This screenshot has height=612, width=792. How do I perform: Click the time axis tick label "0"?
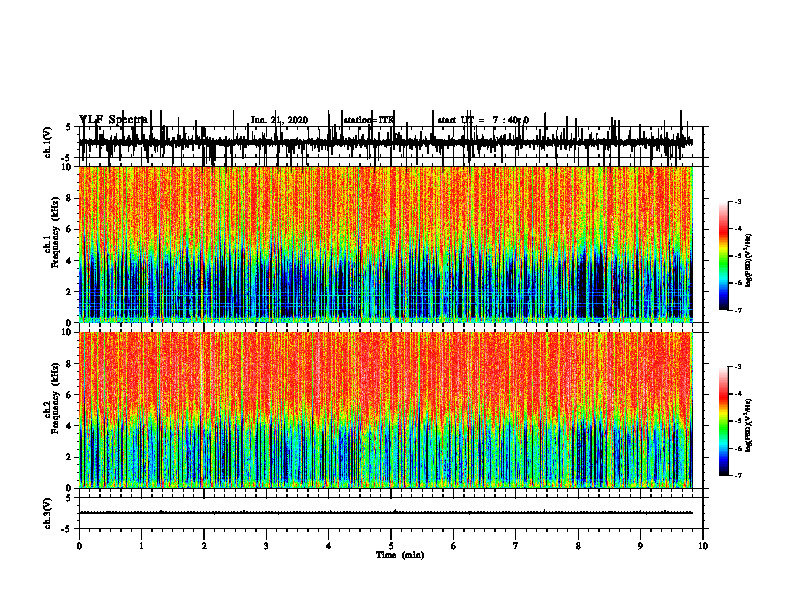pos(79,546)
